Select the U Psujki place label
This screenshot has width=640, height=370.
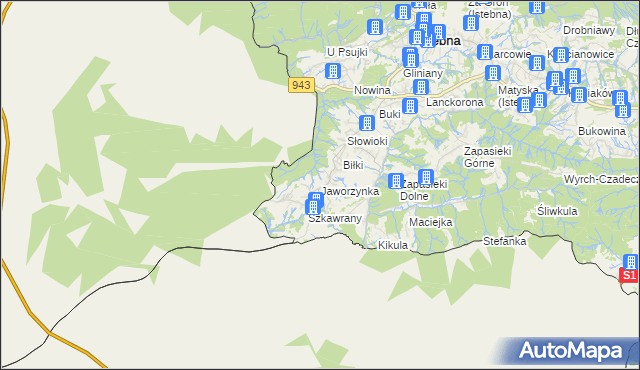[x=347, y=52]
